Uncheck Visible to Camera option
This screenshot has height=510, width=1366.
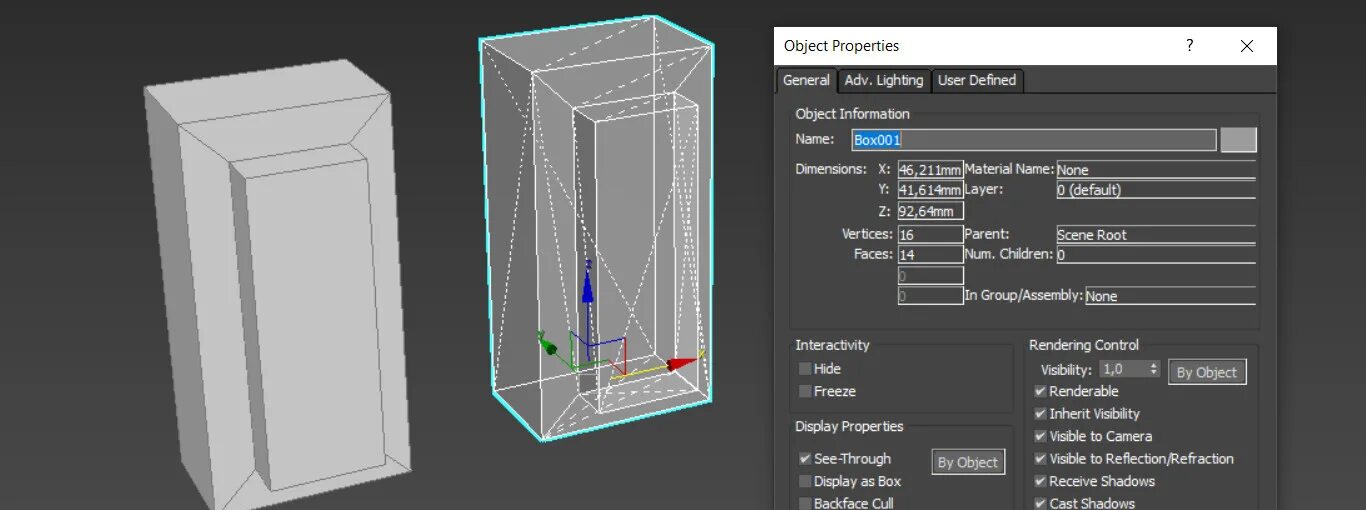coord(1040,436)
